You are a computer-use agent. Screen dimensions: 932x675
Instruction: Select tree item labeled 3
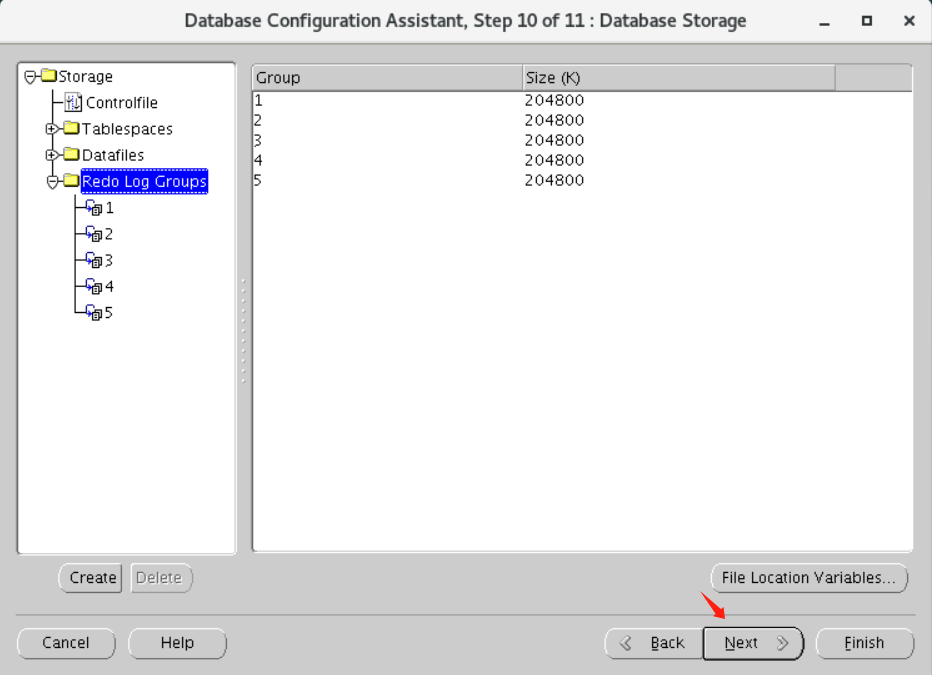coord(109,260)
